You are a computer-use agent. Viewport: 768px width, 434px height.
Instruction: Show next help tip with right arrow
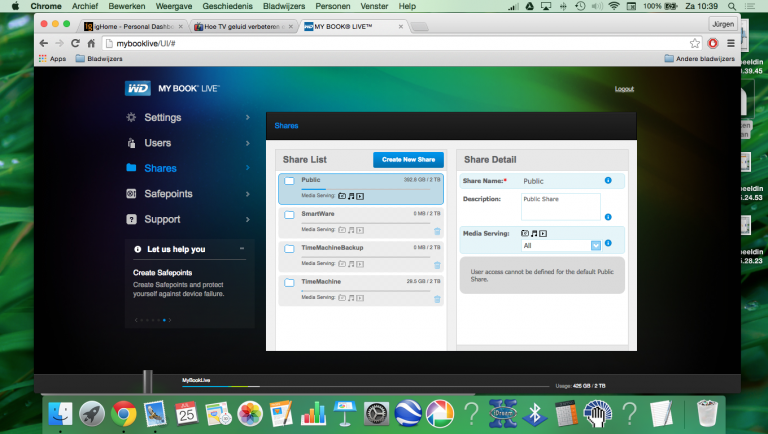click(170, 320)
